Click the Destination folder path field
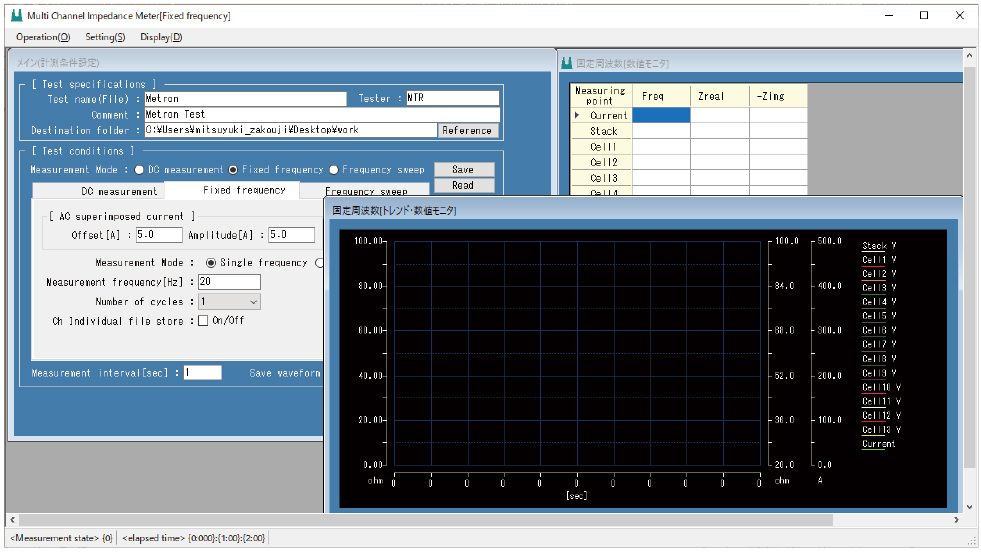981x553 pixels. tap(290, 130)
